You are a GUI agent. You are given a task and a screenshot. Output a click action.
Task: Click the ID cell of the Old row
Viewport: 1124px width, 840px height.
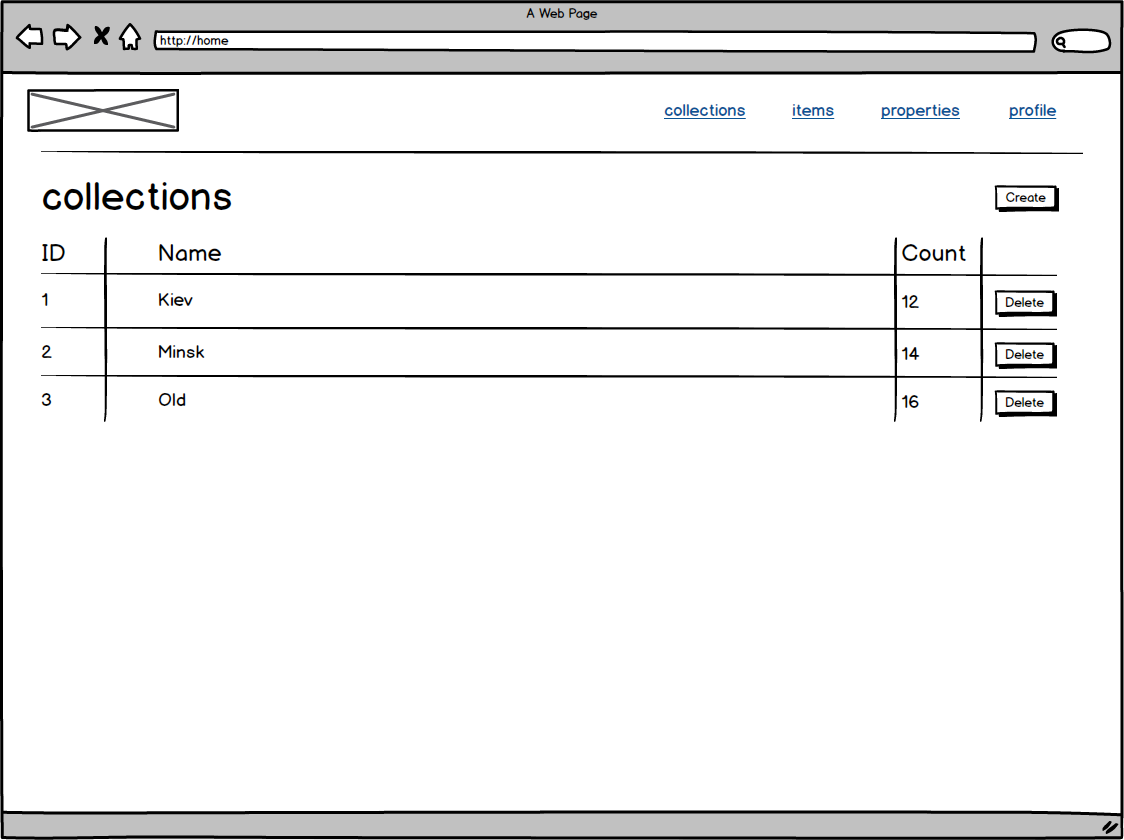coord(47,400)
